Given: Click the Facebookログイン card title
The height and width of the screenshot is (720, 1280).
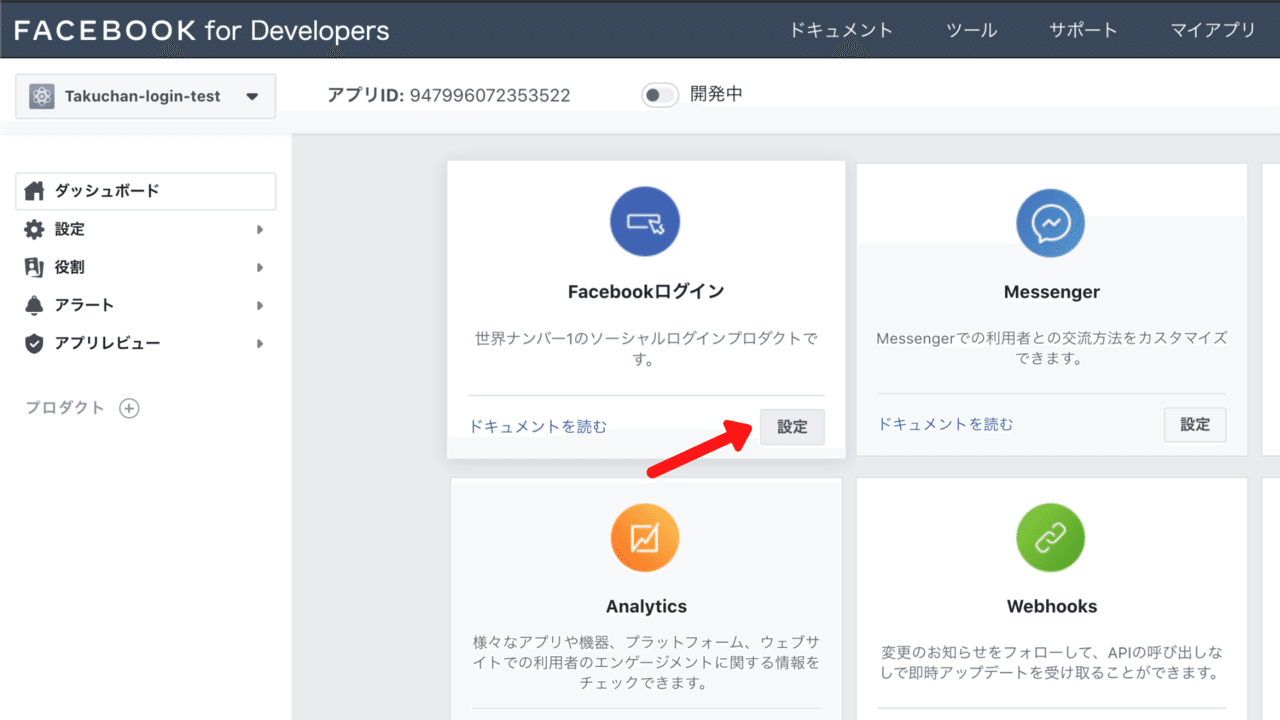Looking at the screenshot, I should click(x=646, y=291).
